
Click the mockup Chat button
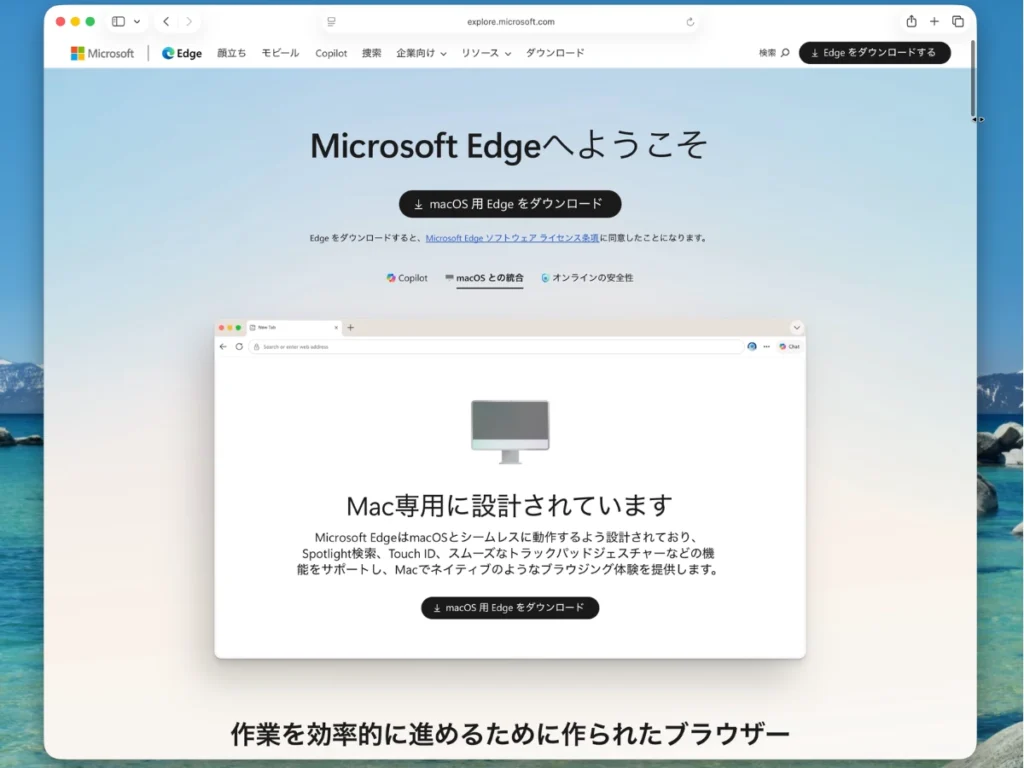tap(790, 347)
